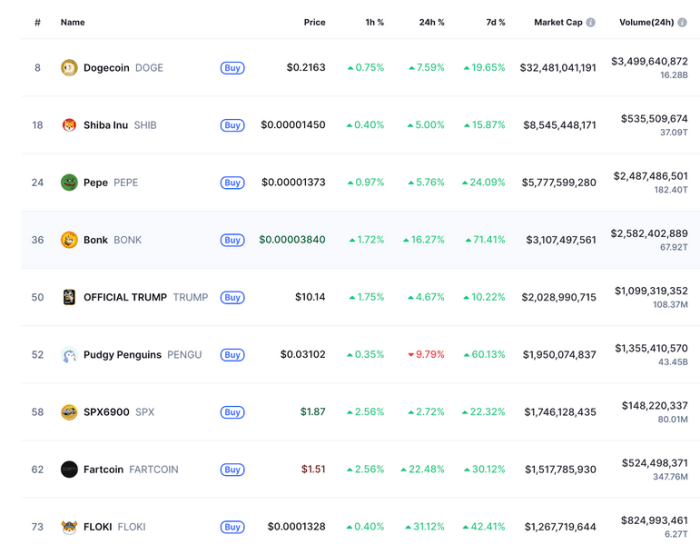Click the SPX6900 coin icon

coord(69,412)
